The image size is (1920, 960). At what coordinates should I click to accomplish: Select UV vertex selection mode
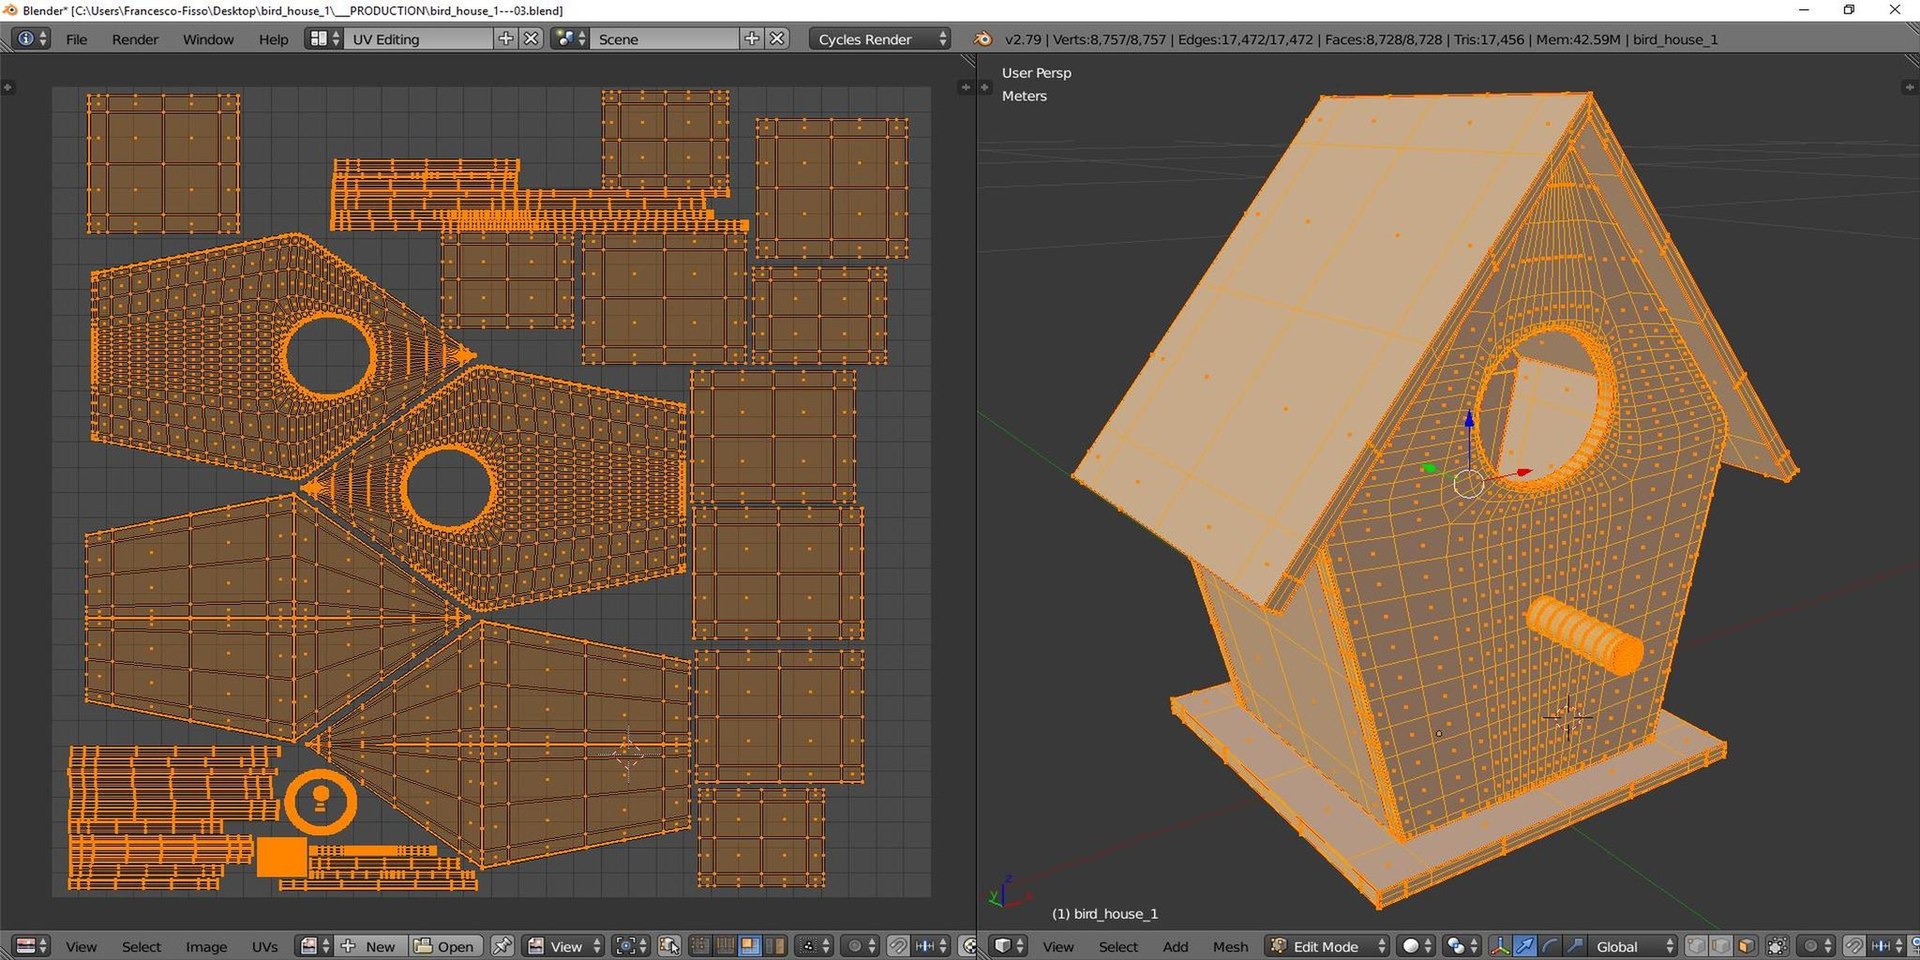(x=701, y=946)
